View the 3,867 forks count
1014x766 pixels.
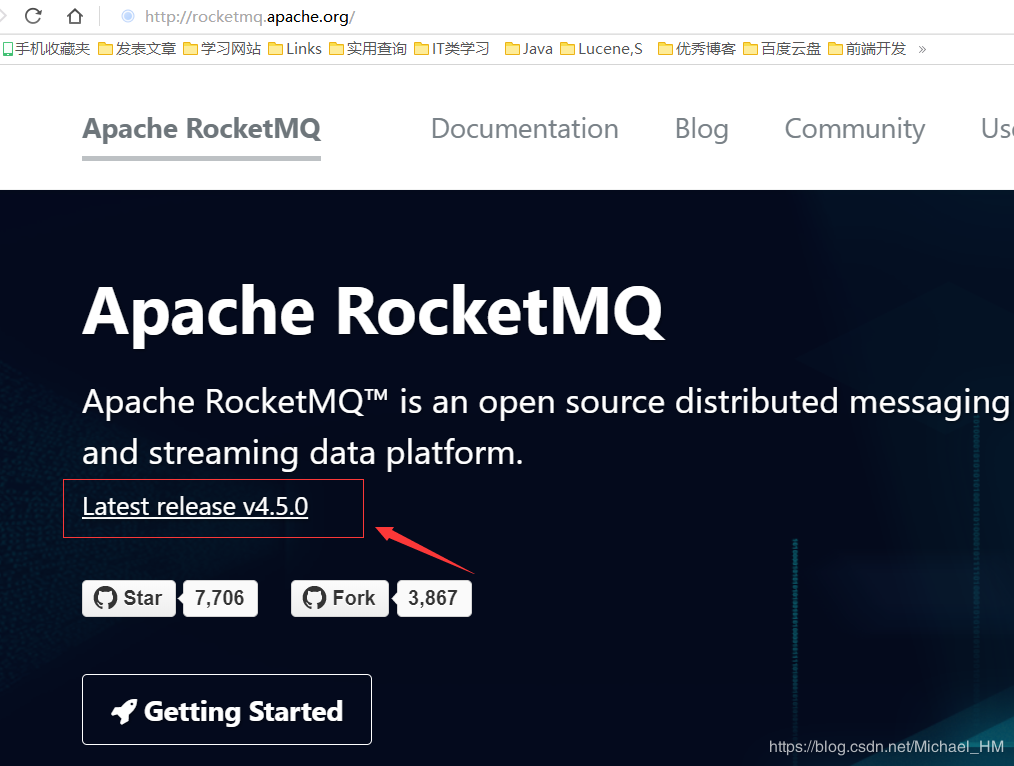tap(433, 598)
